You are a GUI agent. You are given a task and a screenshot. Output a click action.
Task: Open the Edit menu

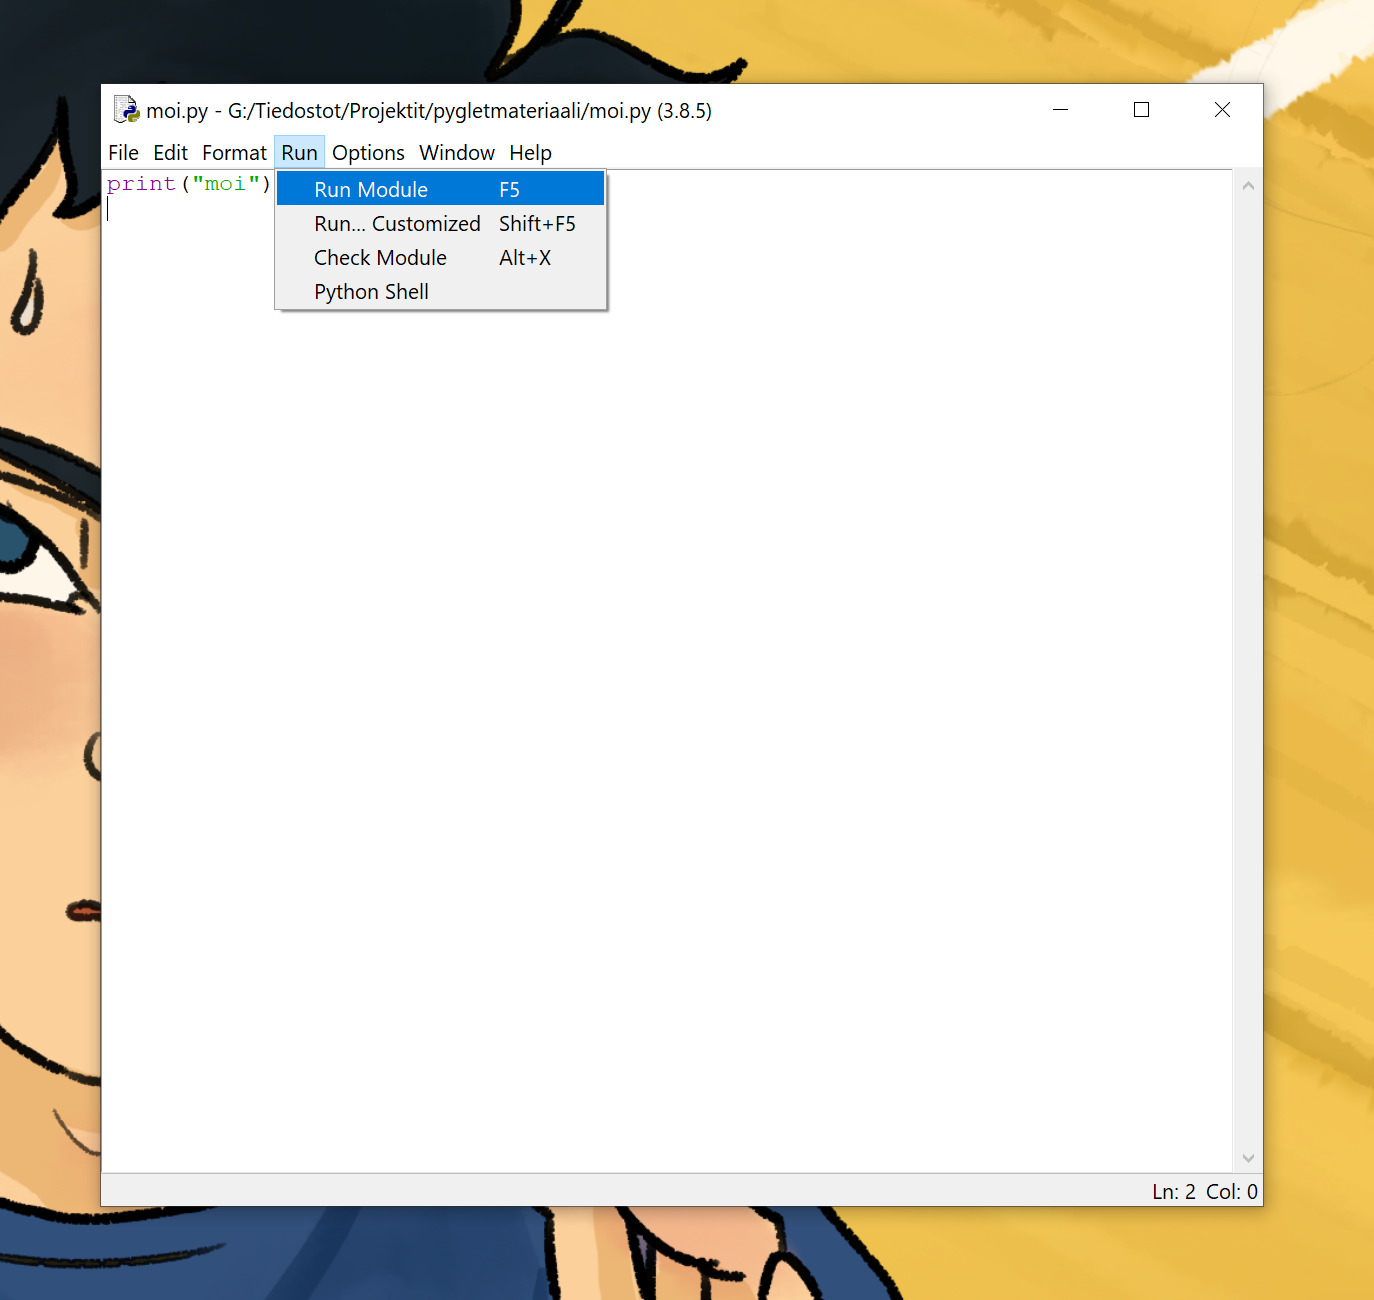pos(170,153)
